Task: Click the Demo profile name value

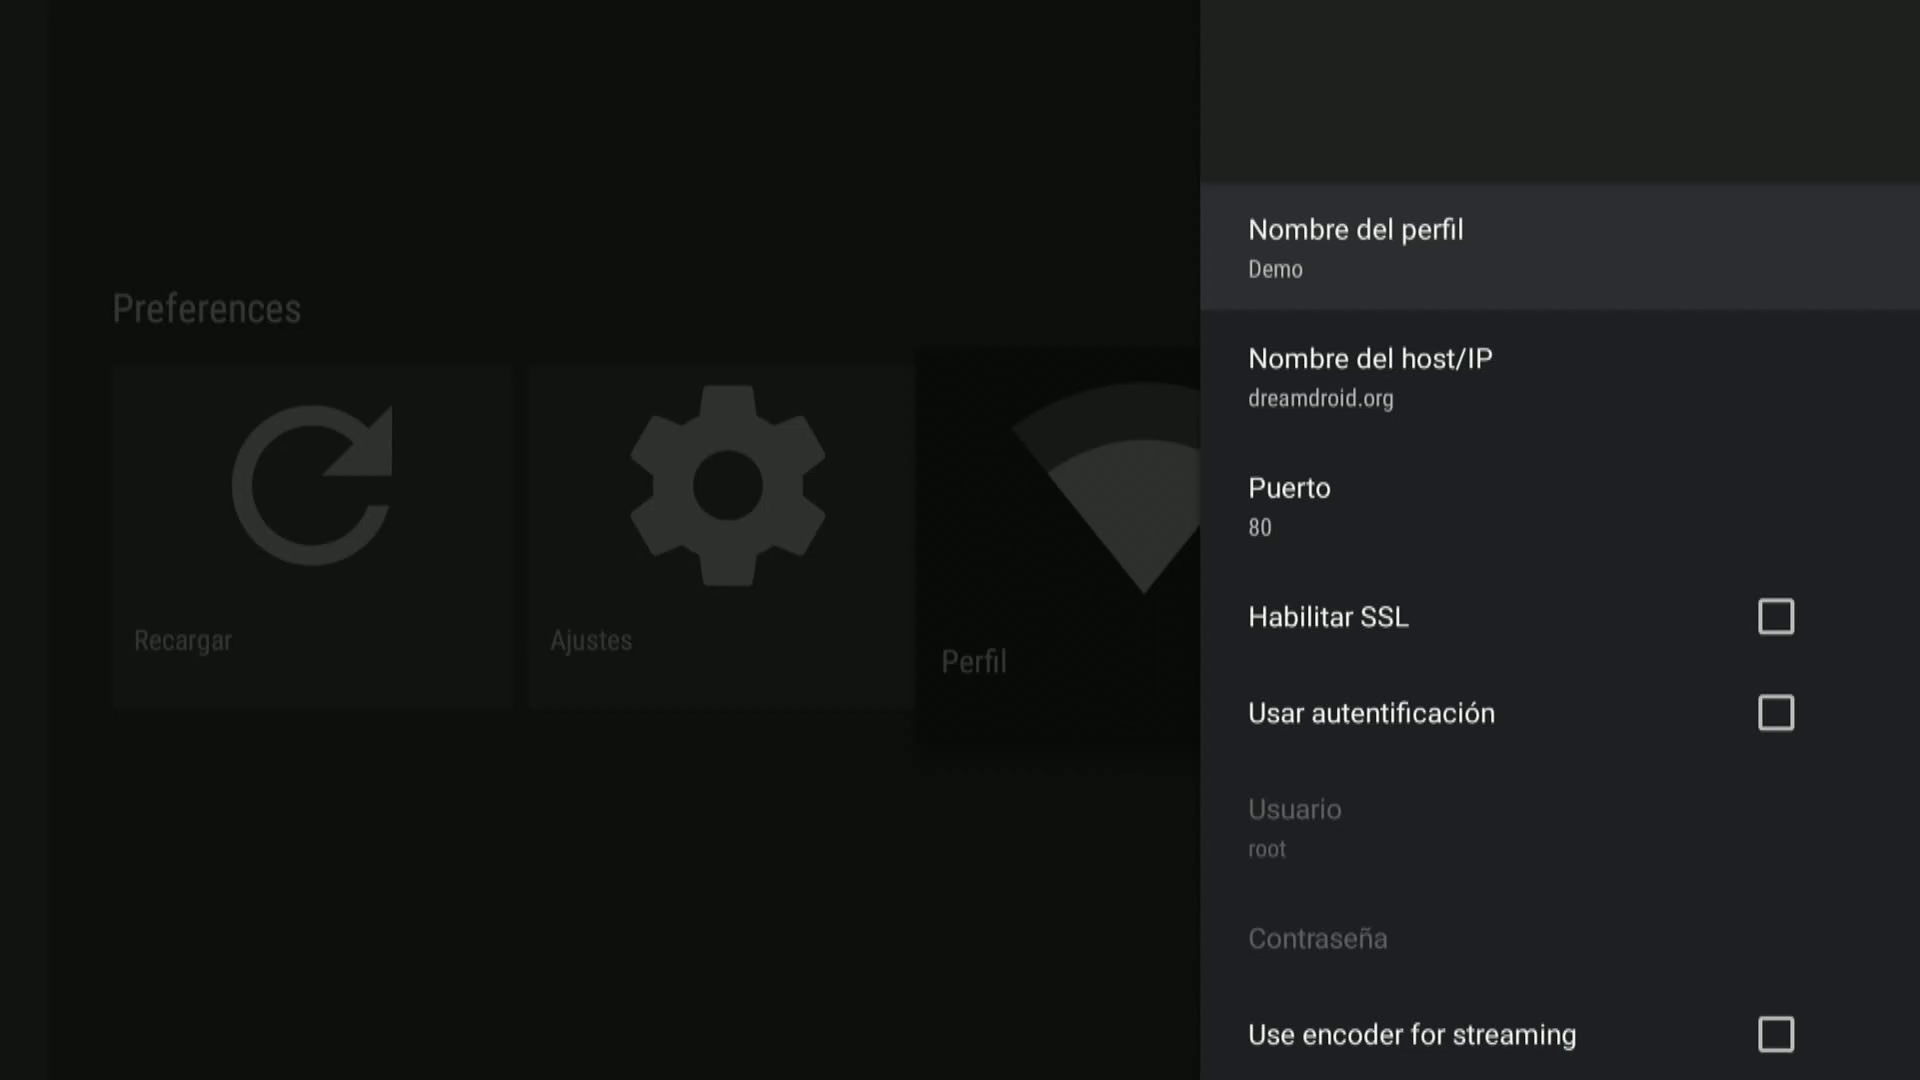Action: [1275, 270]
